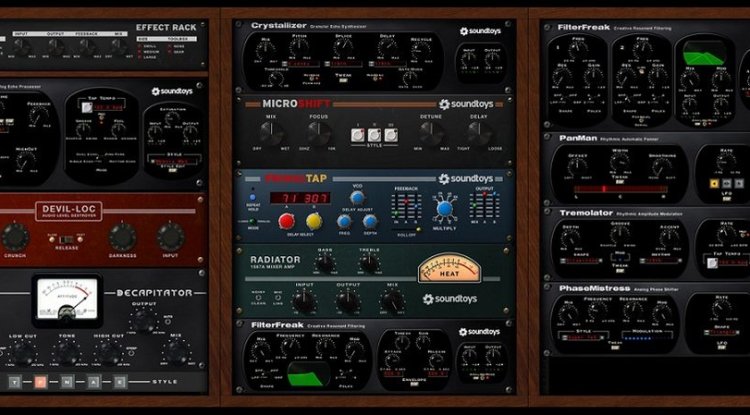
Task: Click the Decapitator Low Cut knob
Action: 23,354
